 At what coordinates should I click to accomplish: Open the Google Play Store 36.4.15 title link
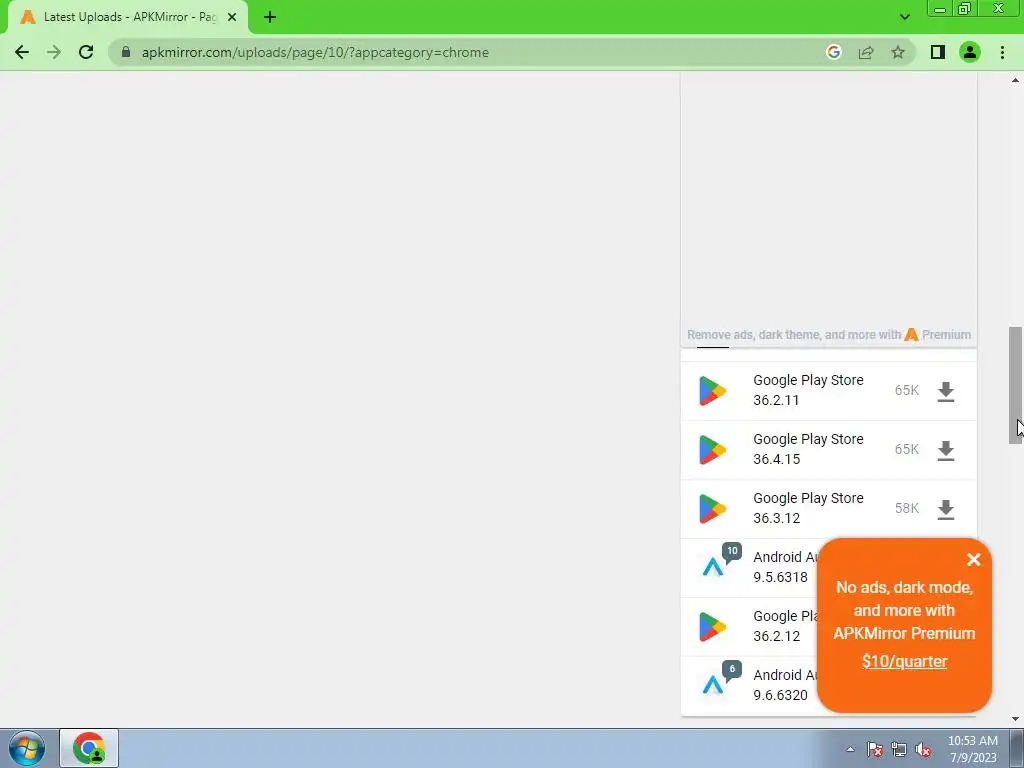(x=808, y=449)
